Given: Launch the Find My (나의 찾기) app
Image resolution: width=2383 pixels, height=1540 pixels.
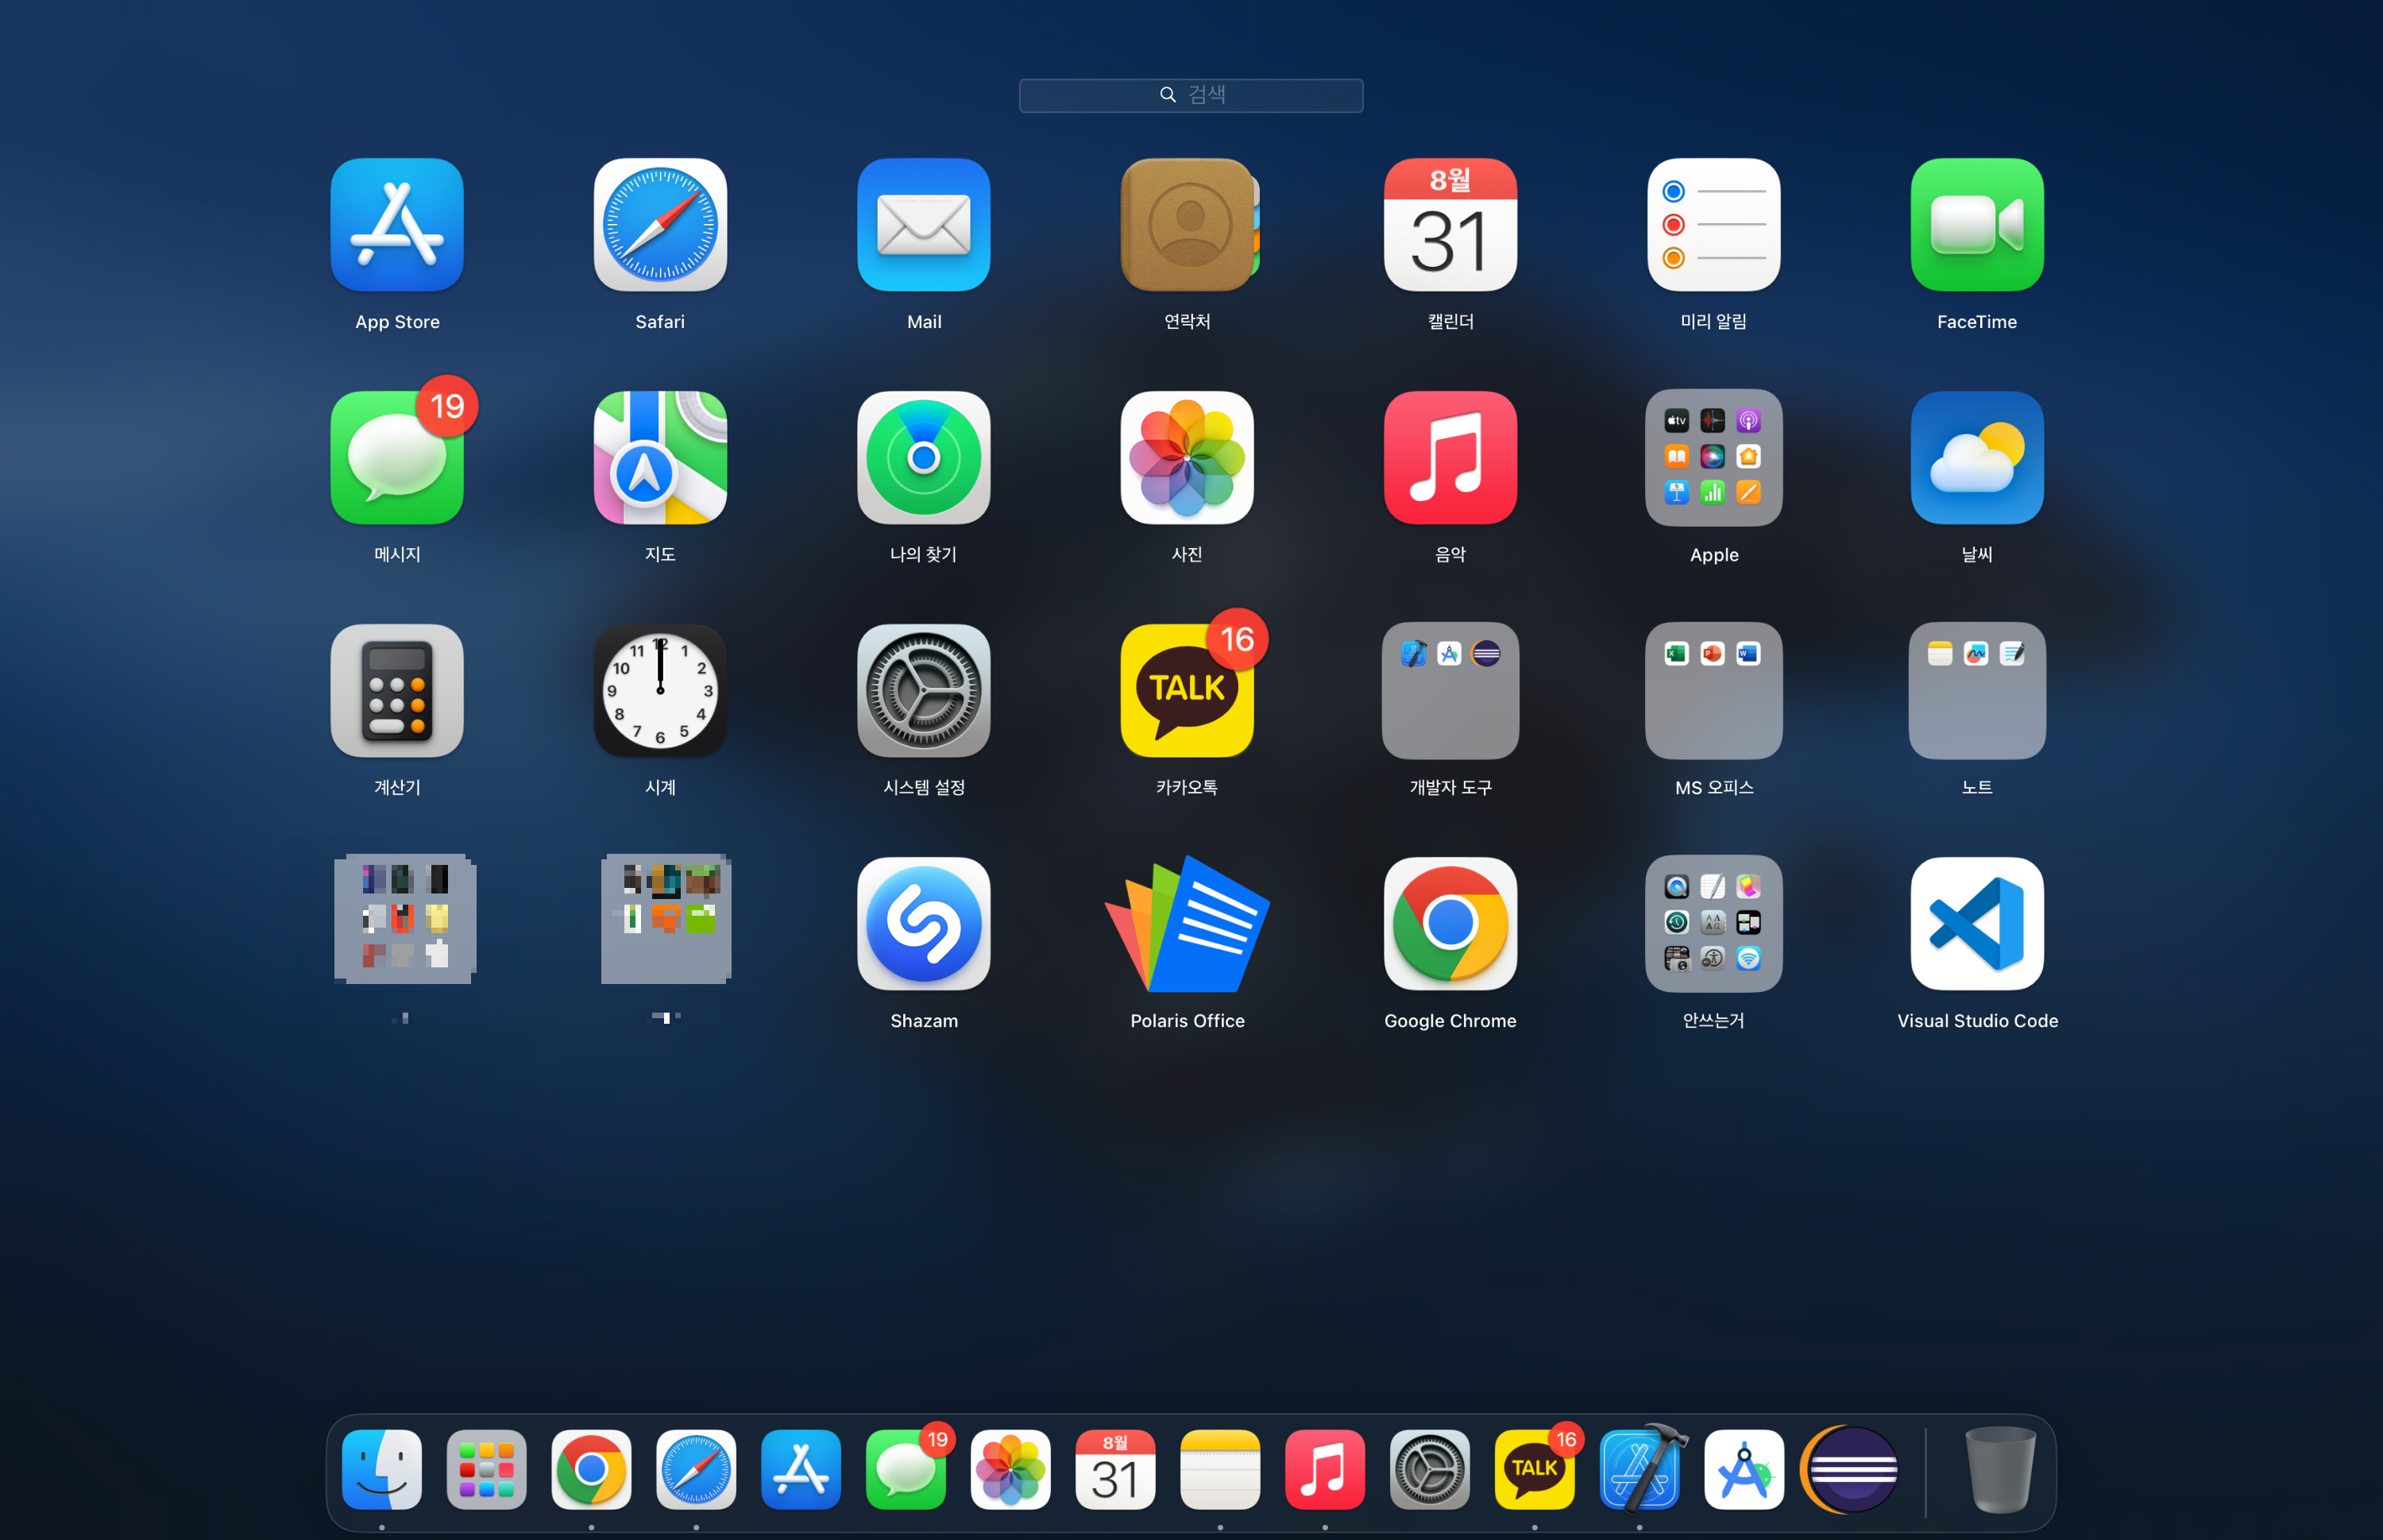Looking at the screenshot, I should 923,458.
